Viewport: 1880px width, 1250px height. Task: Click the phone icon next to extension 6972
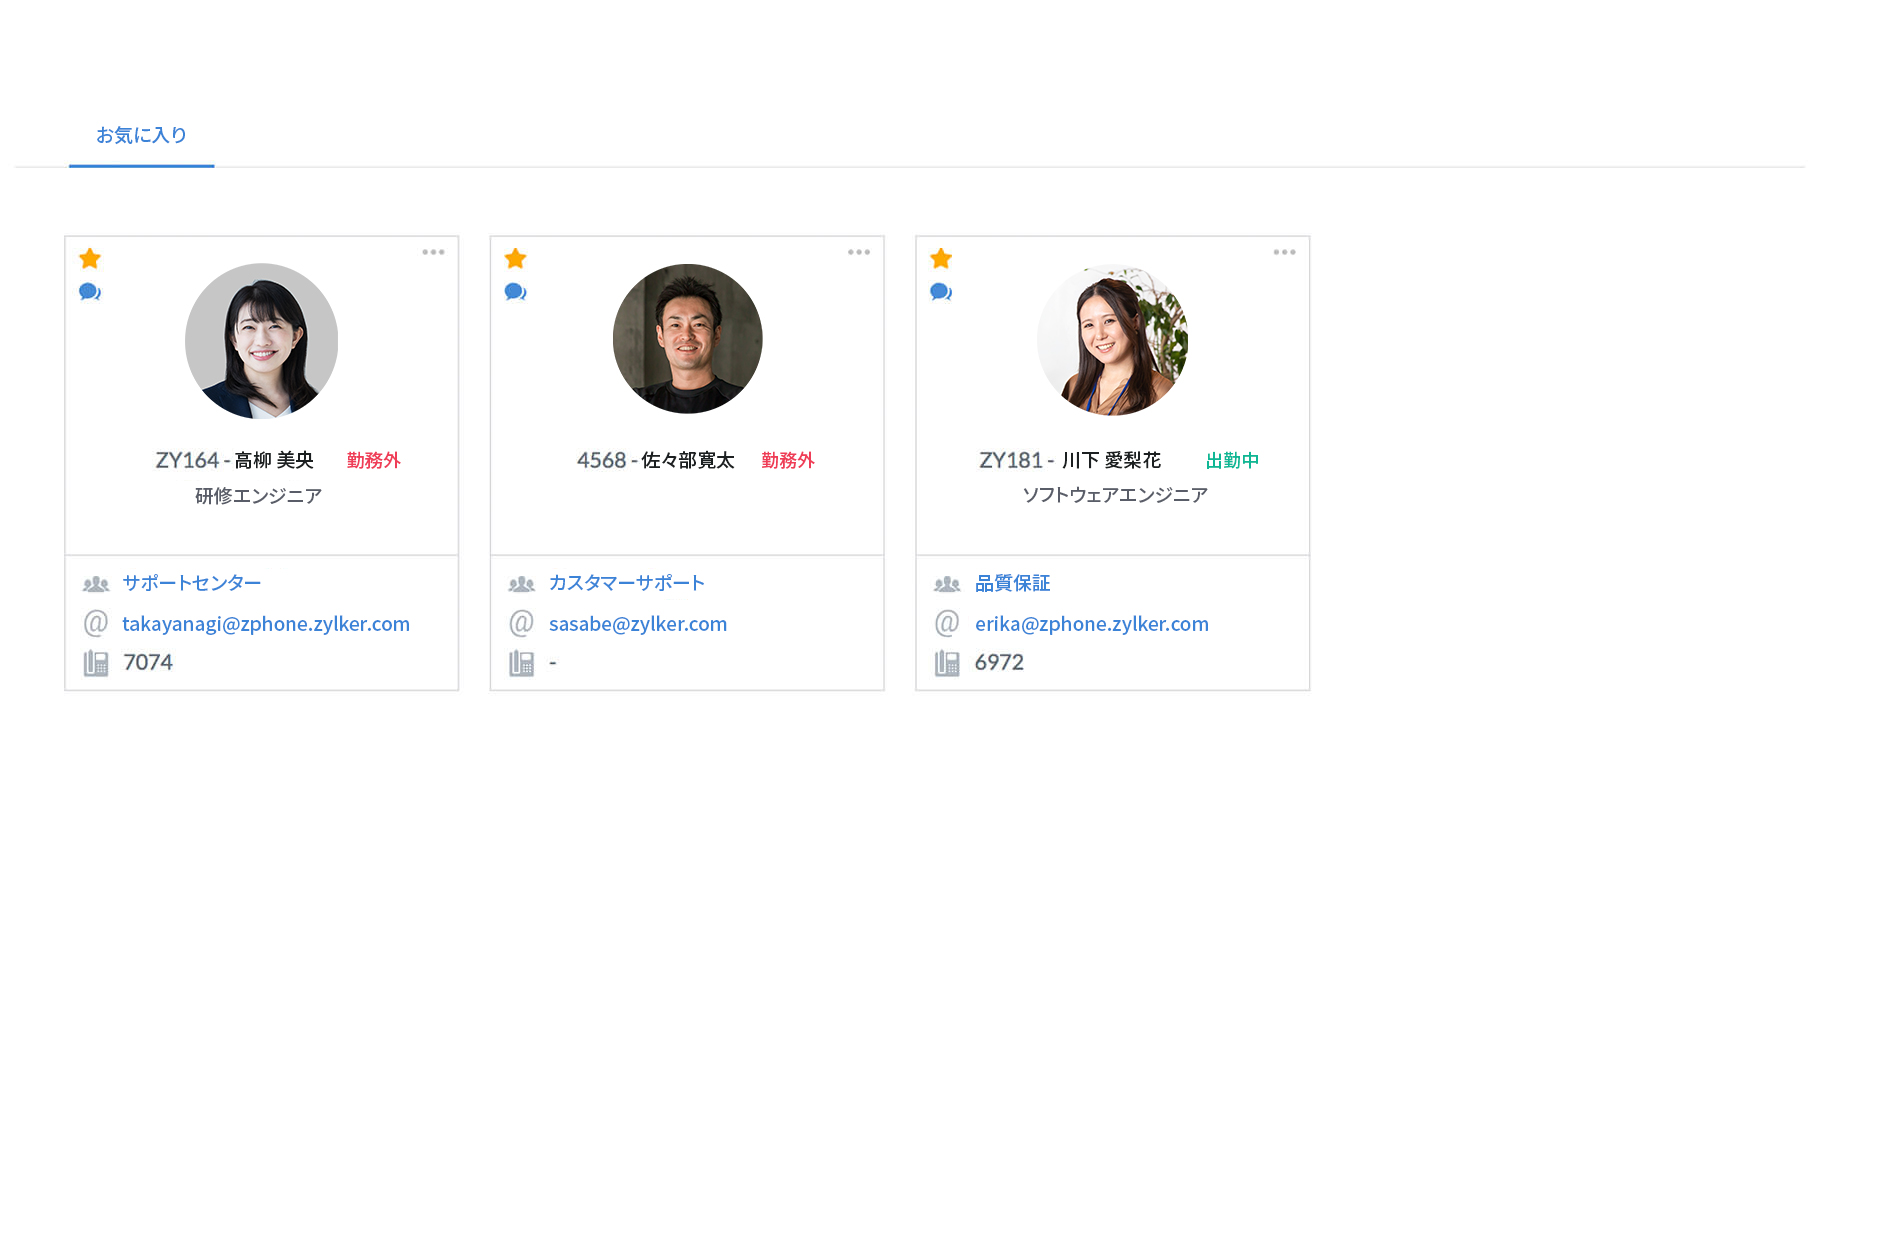[947, 661]
